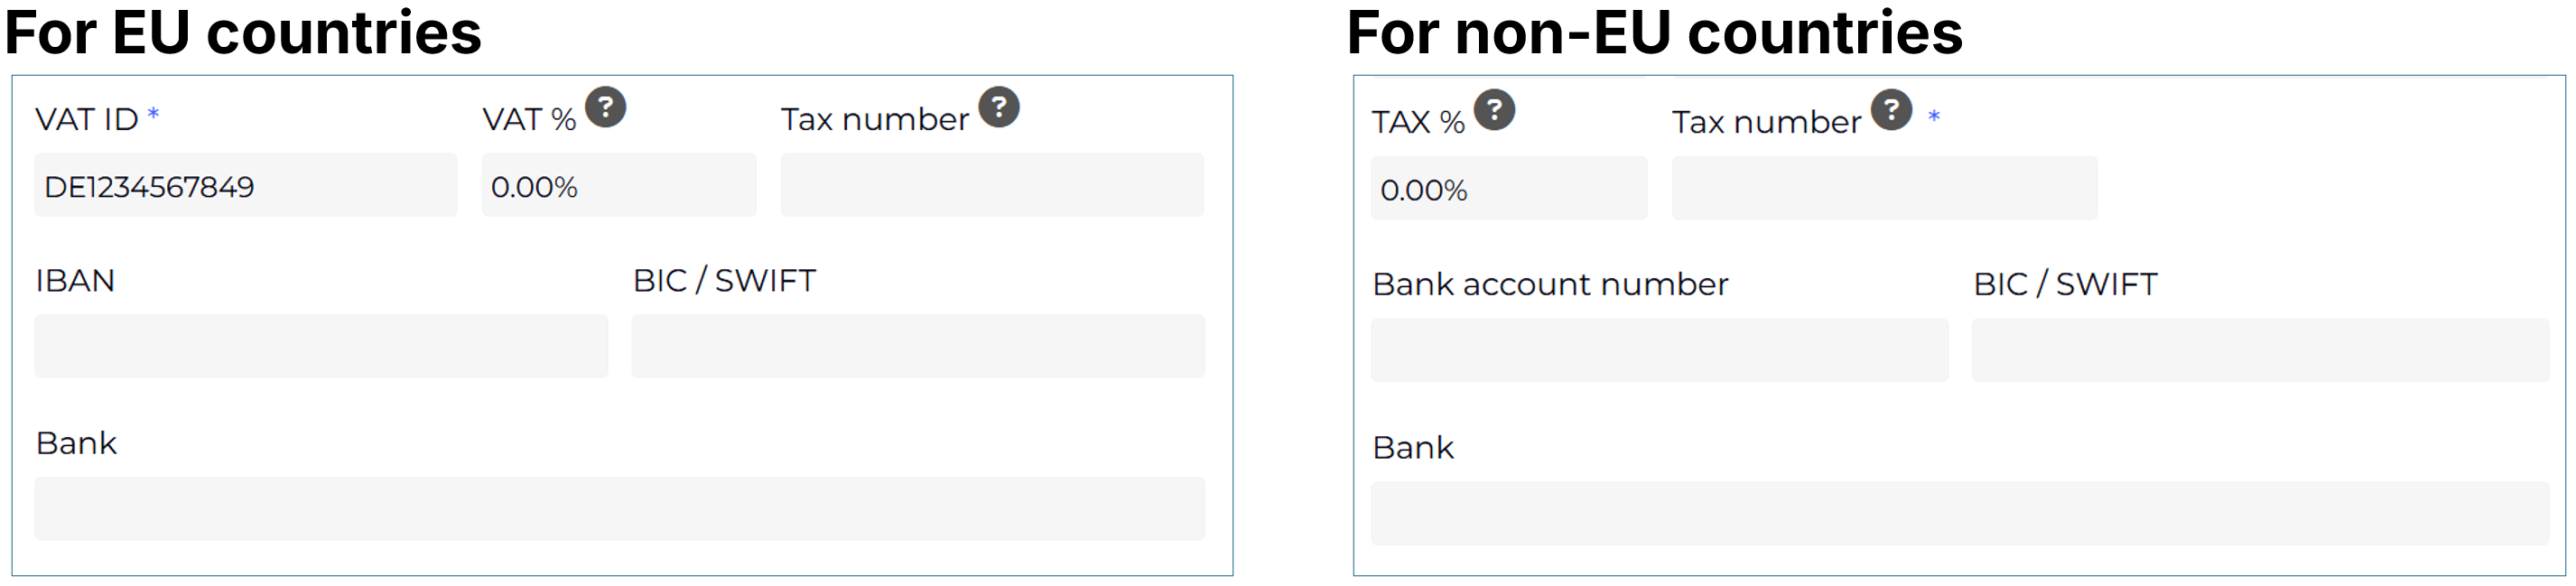Image resolution: width=2576 pixels, height=586 pixels.
Task: Open the help tooltip next to TAX %
Action: coord(1494,110)
